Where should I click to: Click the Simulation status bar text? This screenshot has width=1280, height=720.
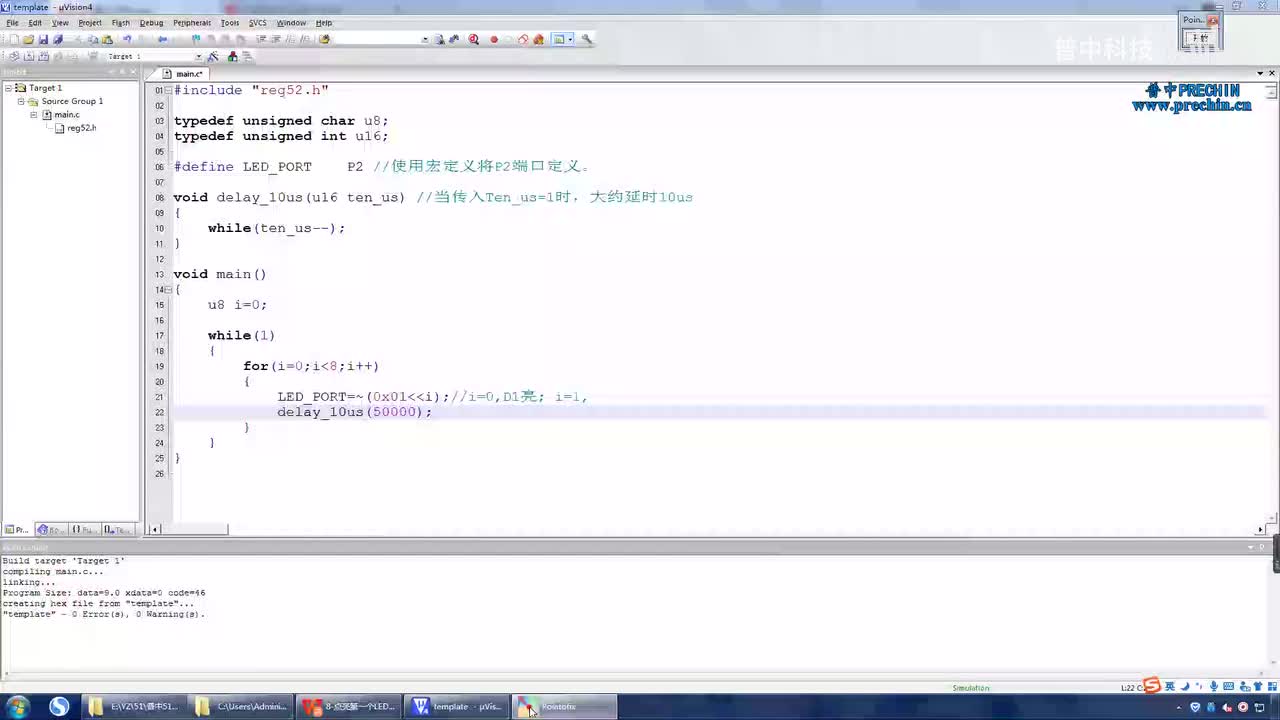point(970,688)
